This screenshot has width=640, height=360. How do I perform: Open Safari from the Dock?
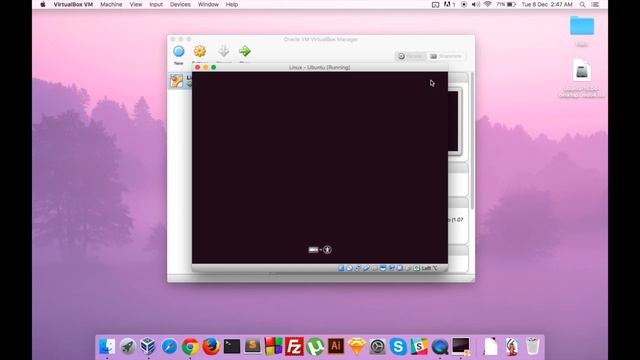[169, 347]
